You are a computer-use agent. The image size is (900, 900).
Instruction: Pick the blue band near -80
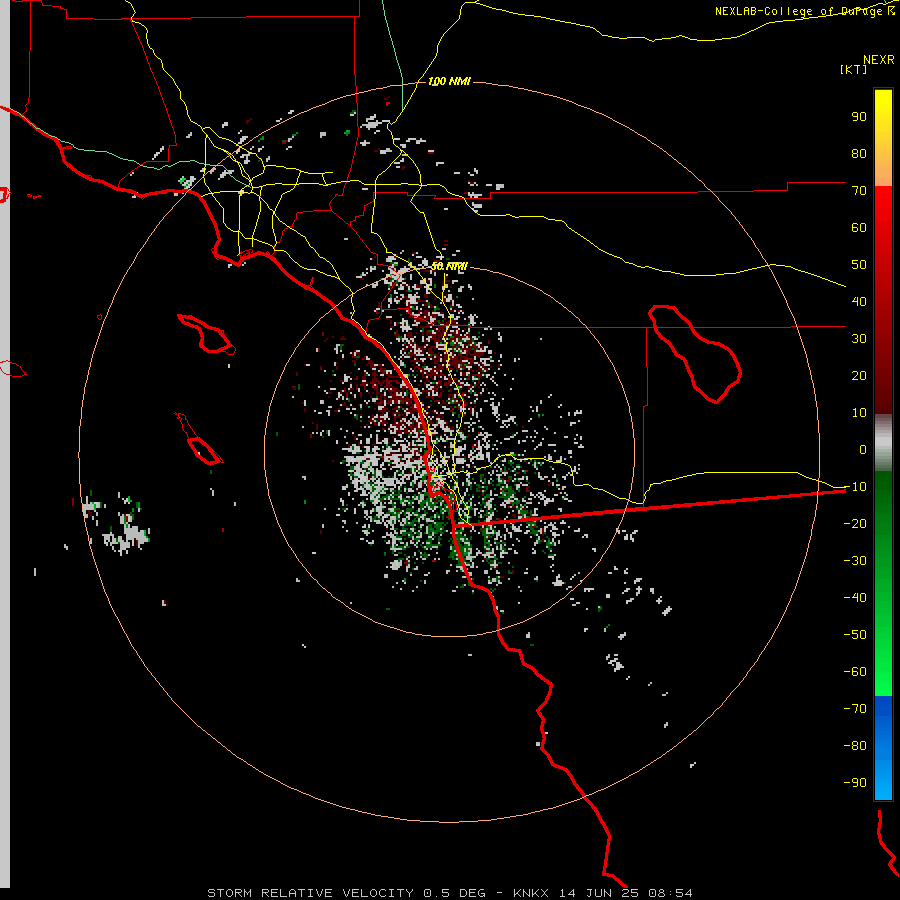point(883,746)
